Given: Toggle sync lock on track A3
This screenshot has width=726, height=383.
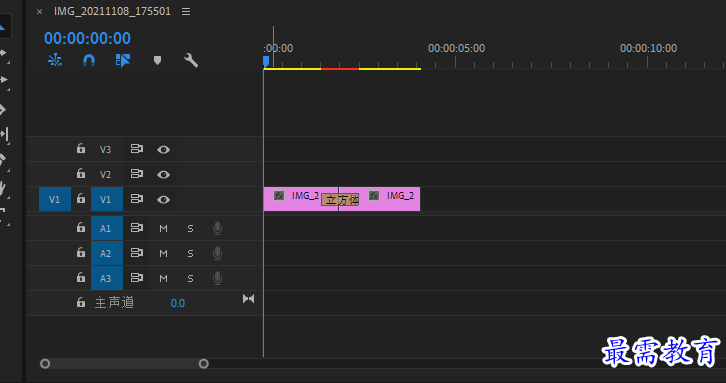Looking at the screenshot, I should [137, 277].
